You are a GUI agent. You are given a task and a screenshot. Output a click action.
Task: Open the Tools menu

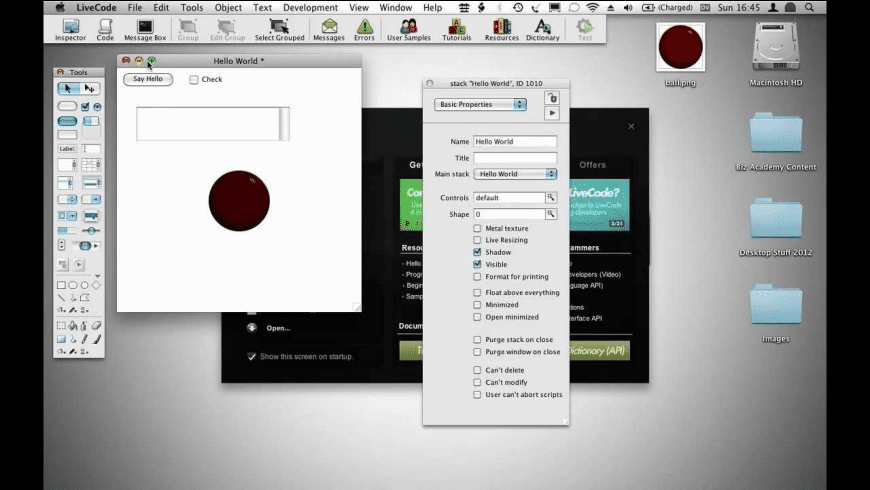coord(191,7)
